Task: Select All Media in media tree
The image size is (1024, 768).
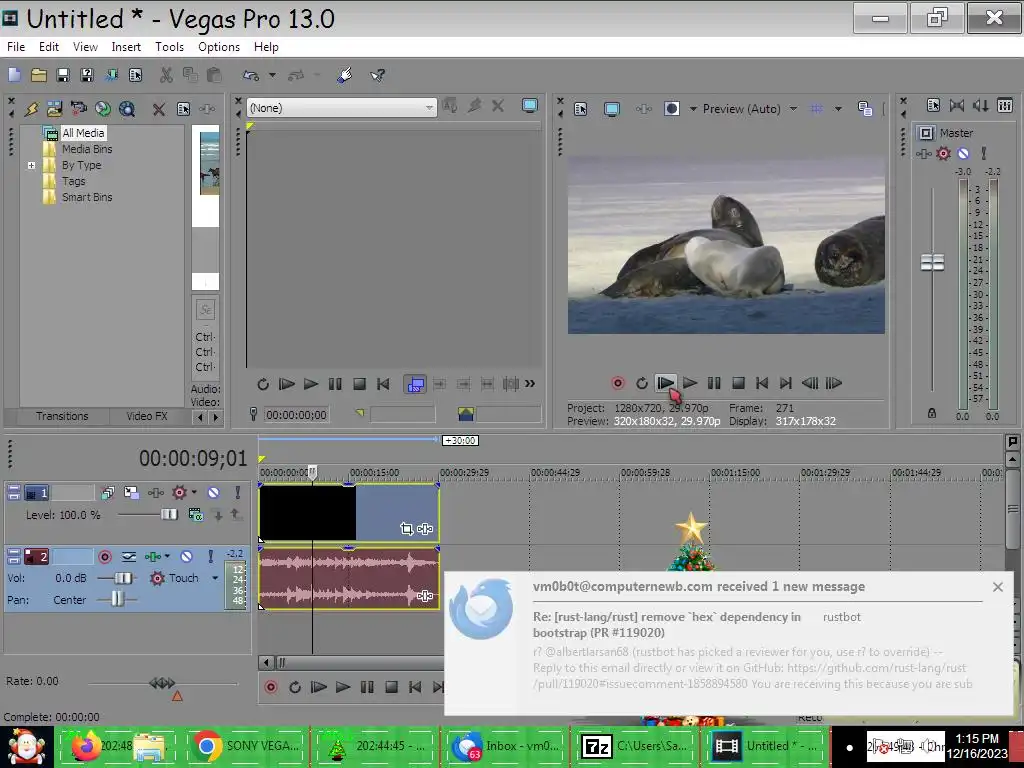Action: tap(83, 133)
